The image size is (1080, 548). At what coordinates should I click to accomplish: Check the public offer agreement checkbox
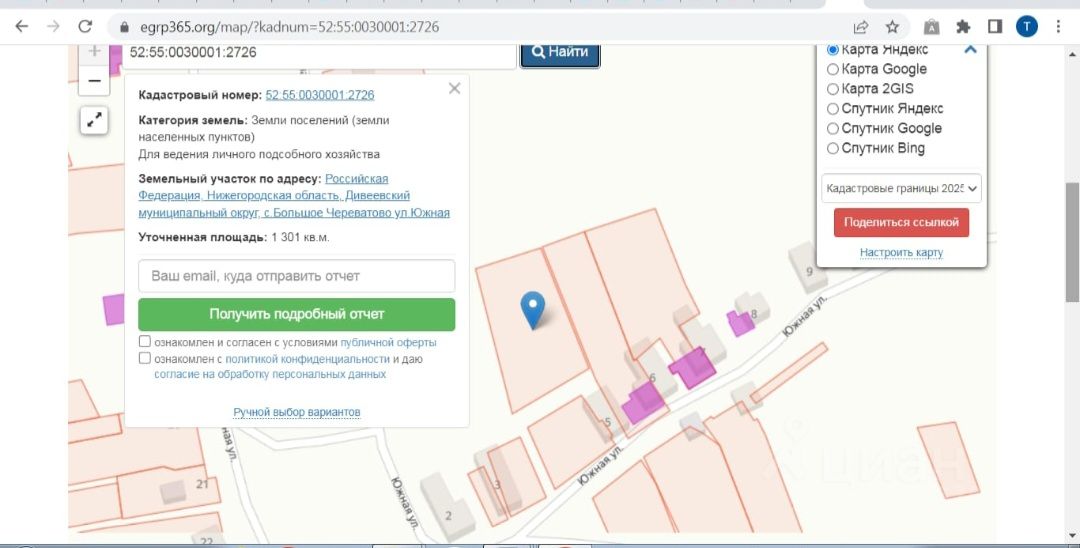[146, 342]
